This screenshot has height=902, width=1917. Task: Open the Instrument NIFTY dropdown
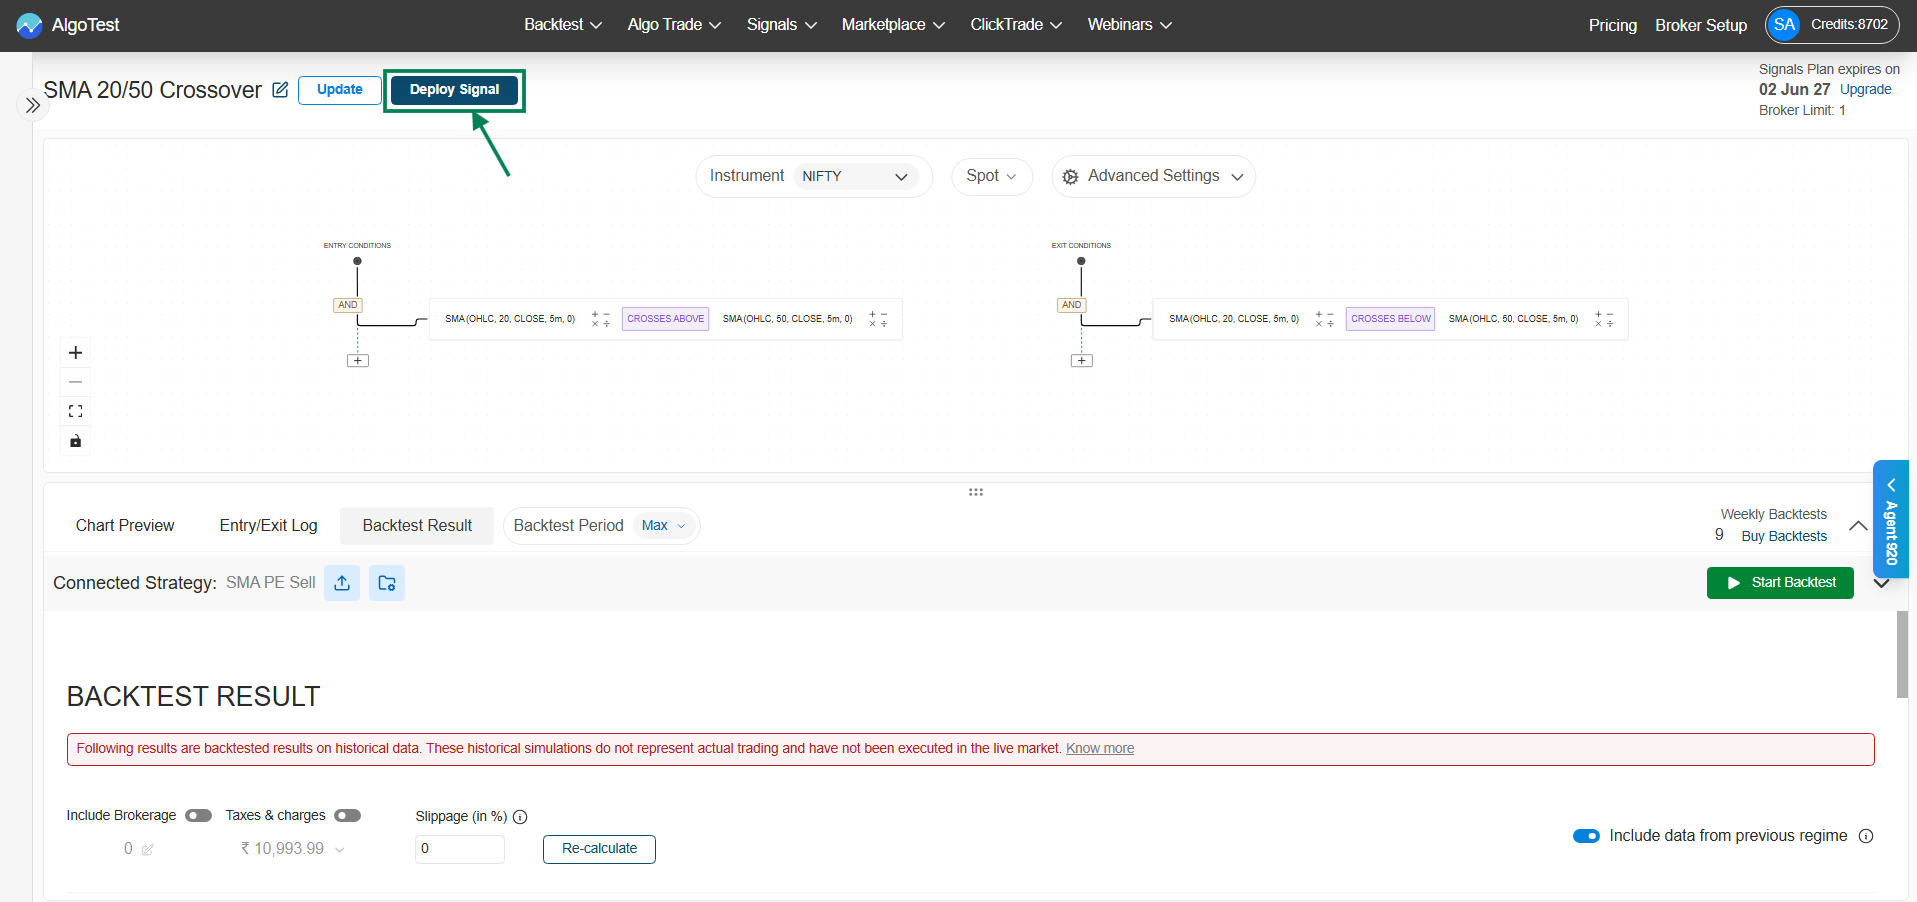coord(855,177)
